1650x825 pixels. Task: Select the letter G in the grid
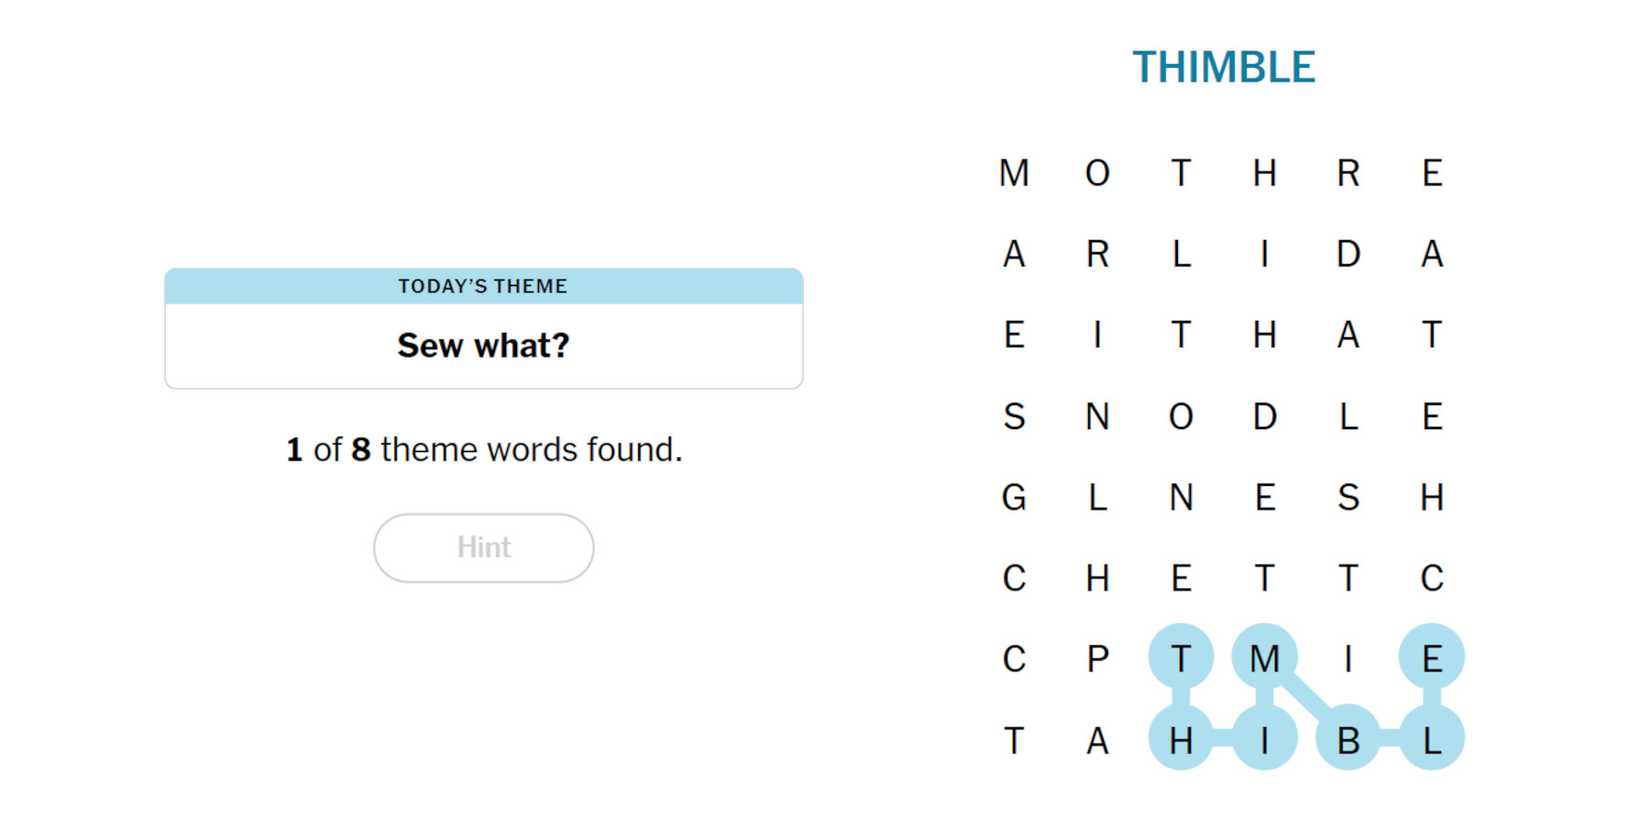click(x=1014, y=497)
